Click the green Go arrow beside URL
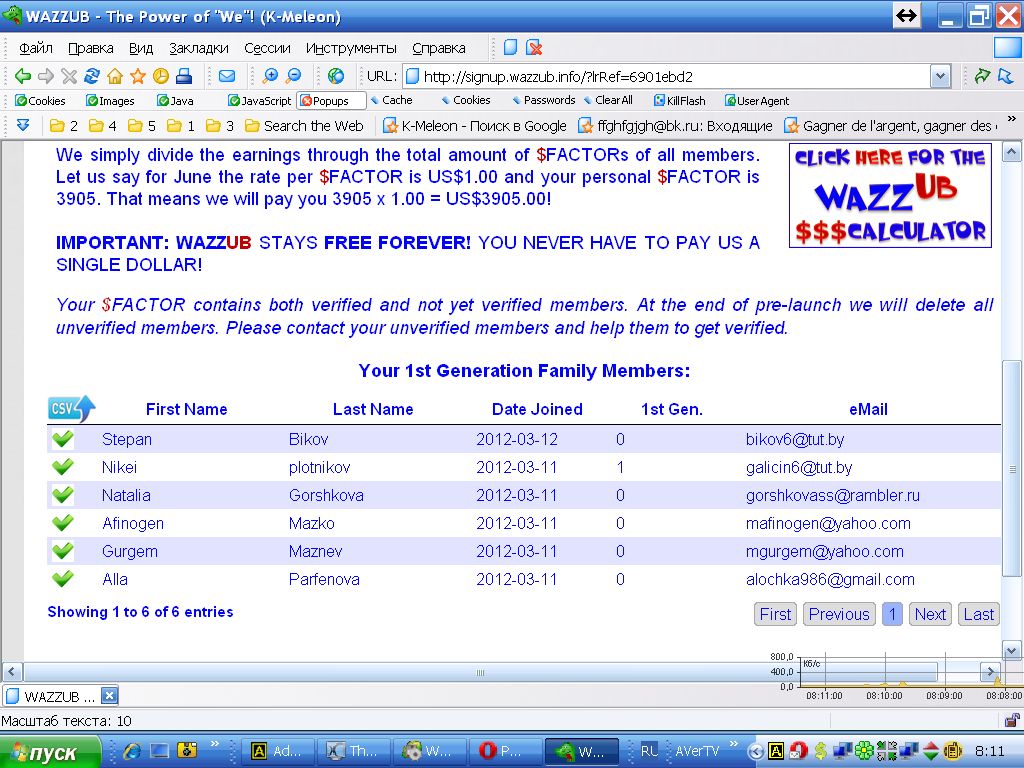Image resolution: width=1024 pixels, height=768 pixels. click(982, 76)
